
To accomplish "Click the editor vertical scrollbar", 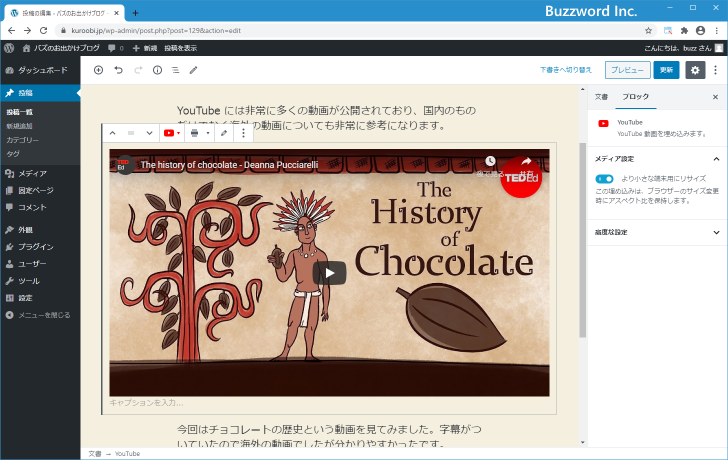I will 583,240.
